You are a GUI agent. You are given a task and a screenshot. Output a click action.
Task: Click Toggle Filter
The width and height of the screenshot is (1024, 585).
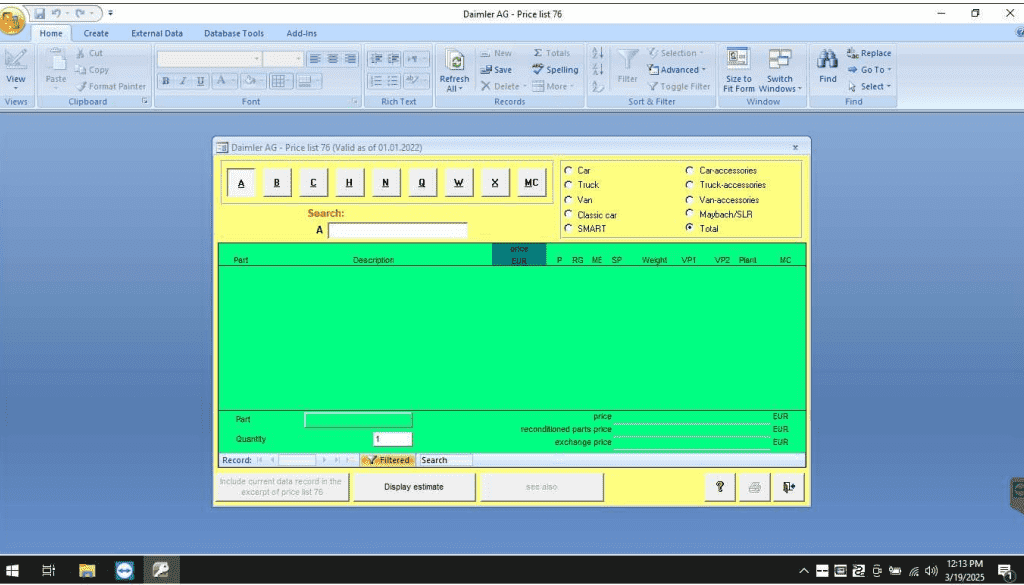679,86
